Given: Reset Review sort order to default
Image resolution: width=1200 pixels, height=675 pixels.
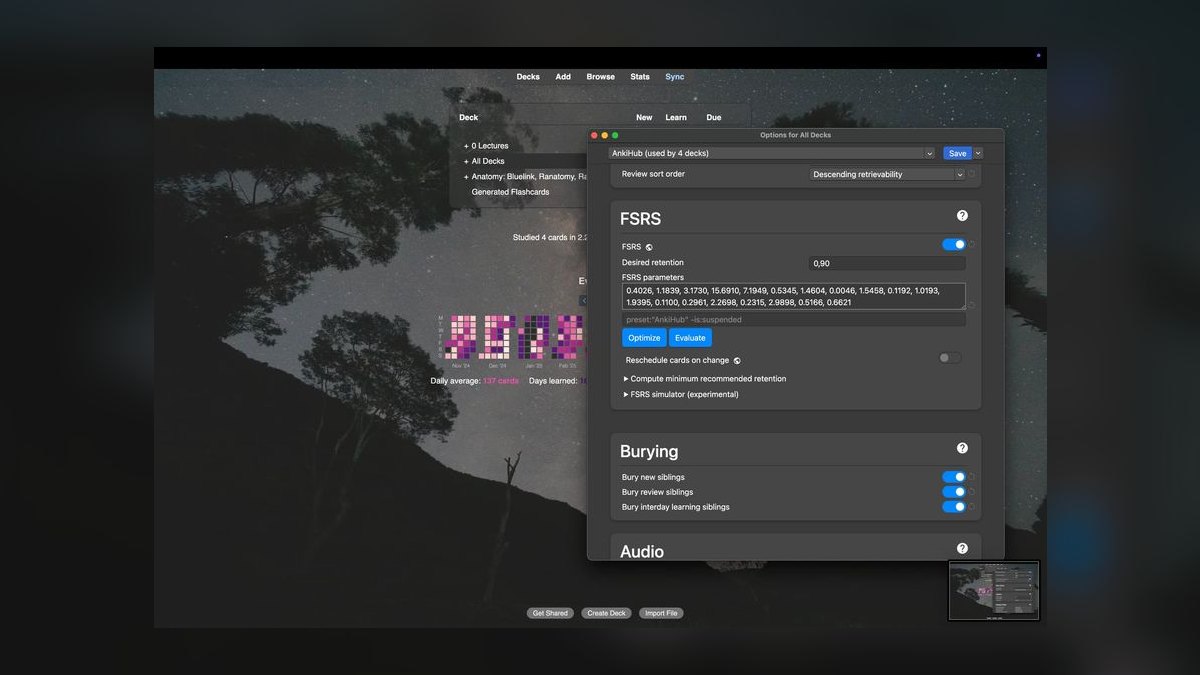Looking at the screenshot, I should tap(971, 174).
